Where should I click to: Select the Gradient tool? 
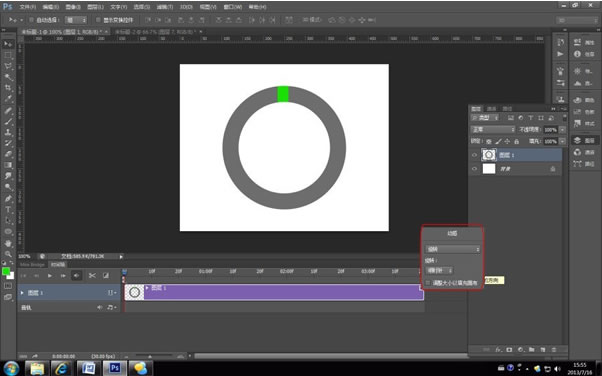[8, 165]
